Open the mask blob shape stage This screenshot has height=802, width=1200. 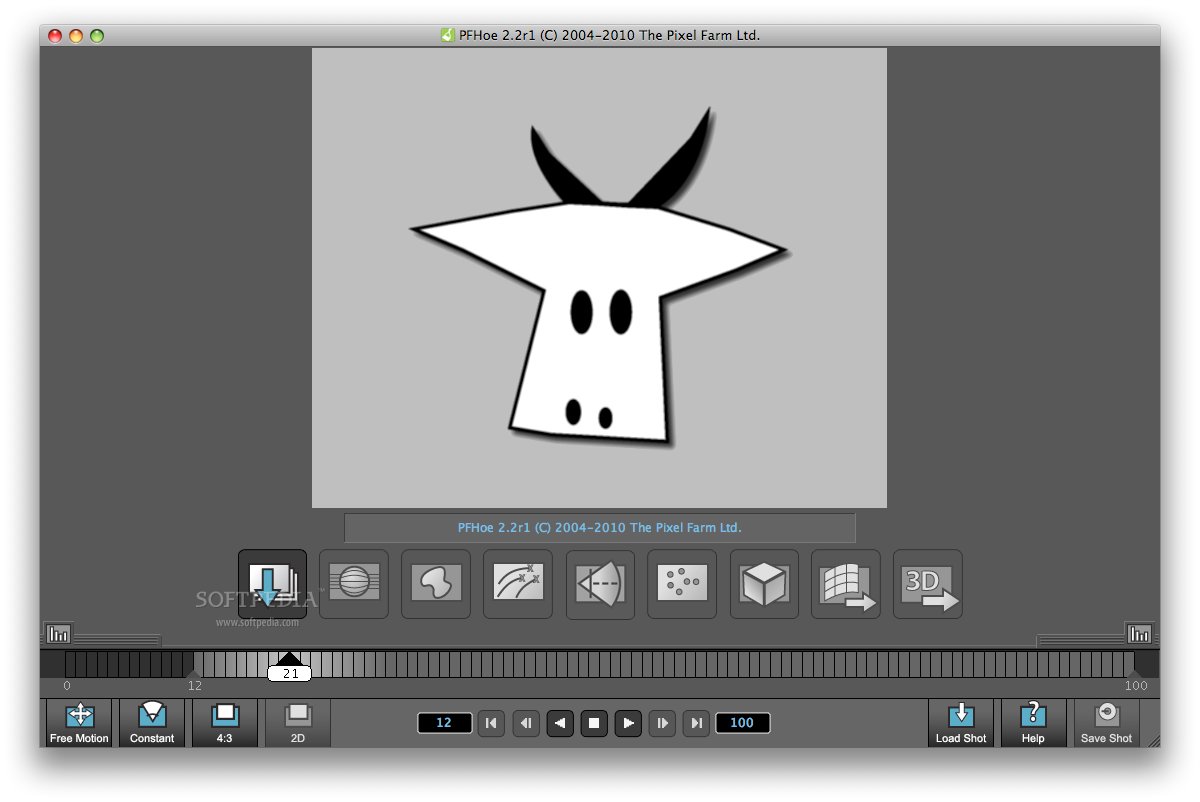[x=436, y=584]
